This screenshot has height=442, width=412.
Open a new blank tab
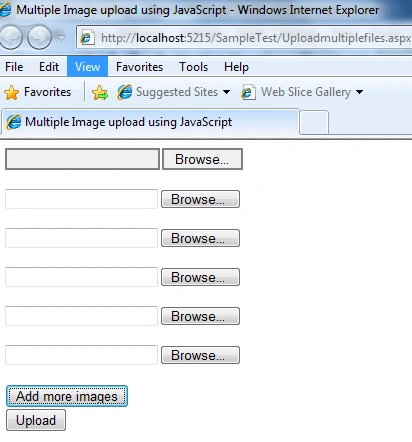coord(314,123)
